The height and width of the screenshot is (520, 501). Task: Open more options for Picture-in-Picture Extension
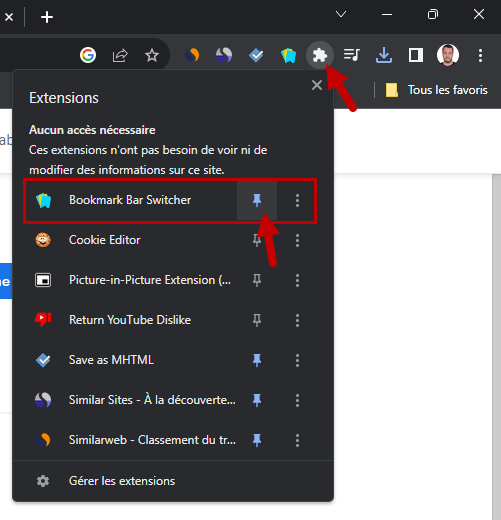(297, 280)
